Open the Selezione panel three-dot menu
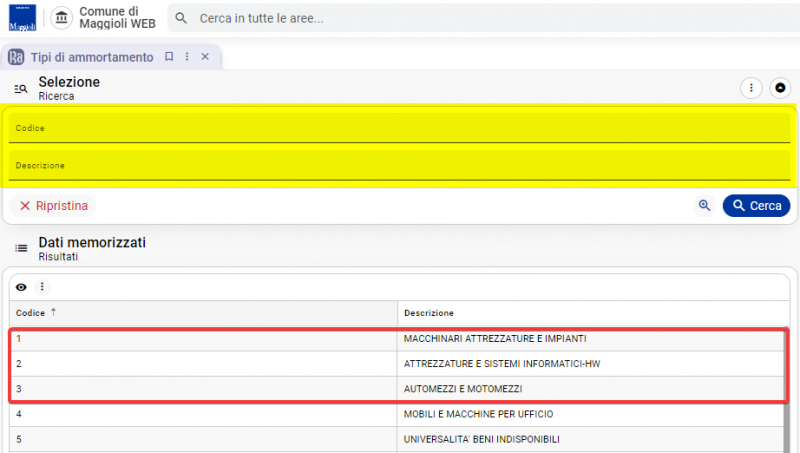 click(x=751, y=88)
